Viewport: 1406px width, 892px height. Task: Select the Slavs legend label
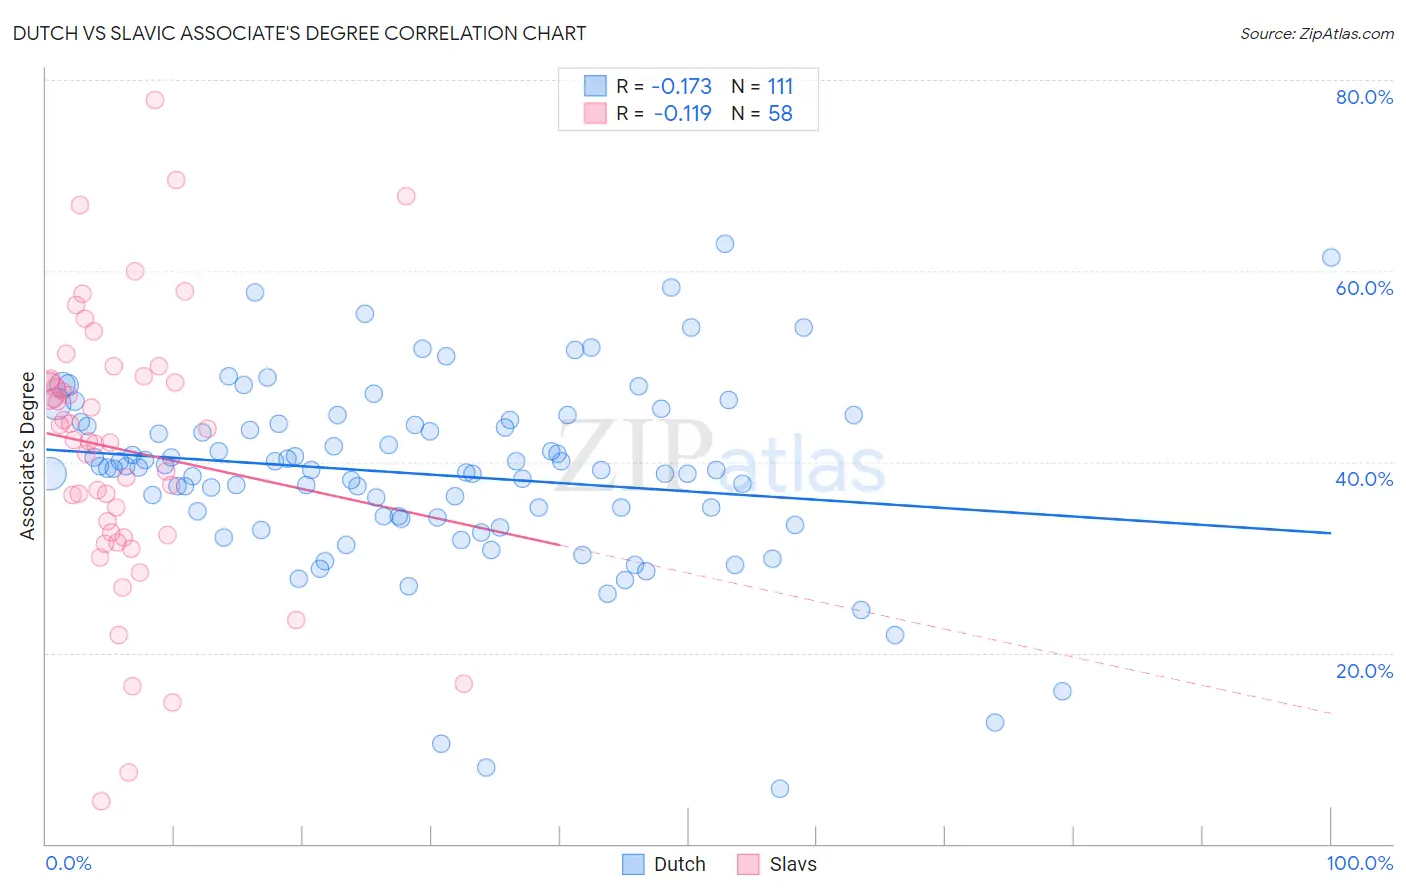point(793,864)
